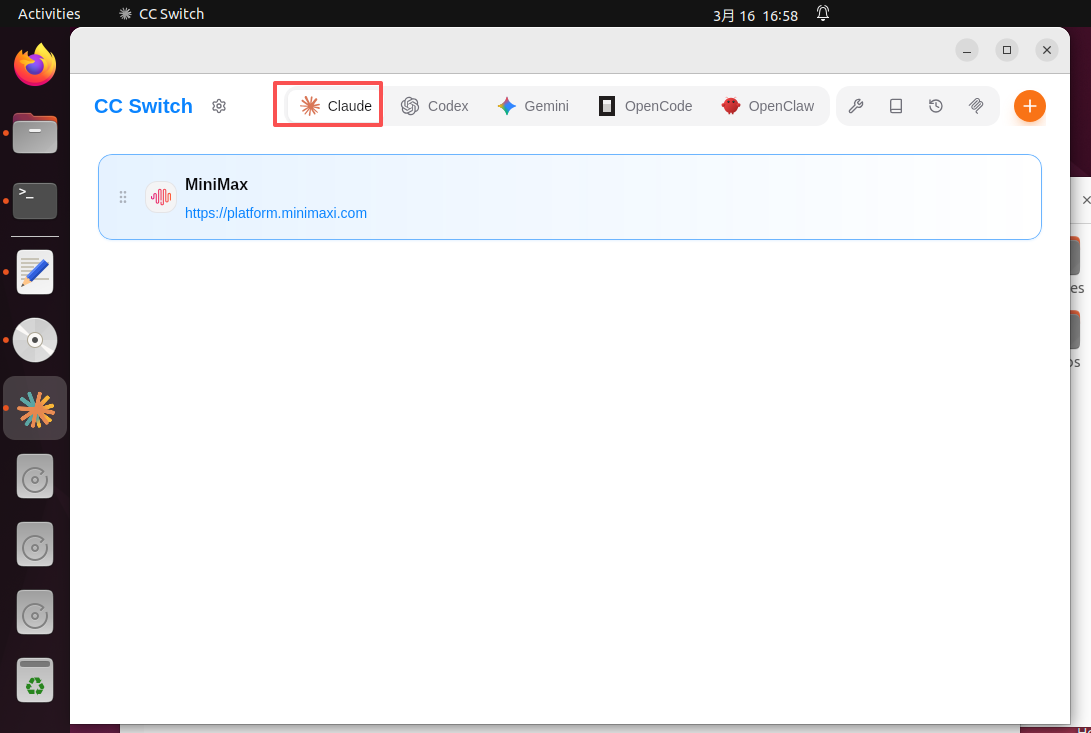Add a provider with the orange plus button
Viewport: 1091px width, 733px height.
[x=1030, y=106]
